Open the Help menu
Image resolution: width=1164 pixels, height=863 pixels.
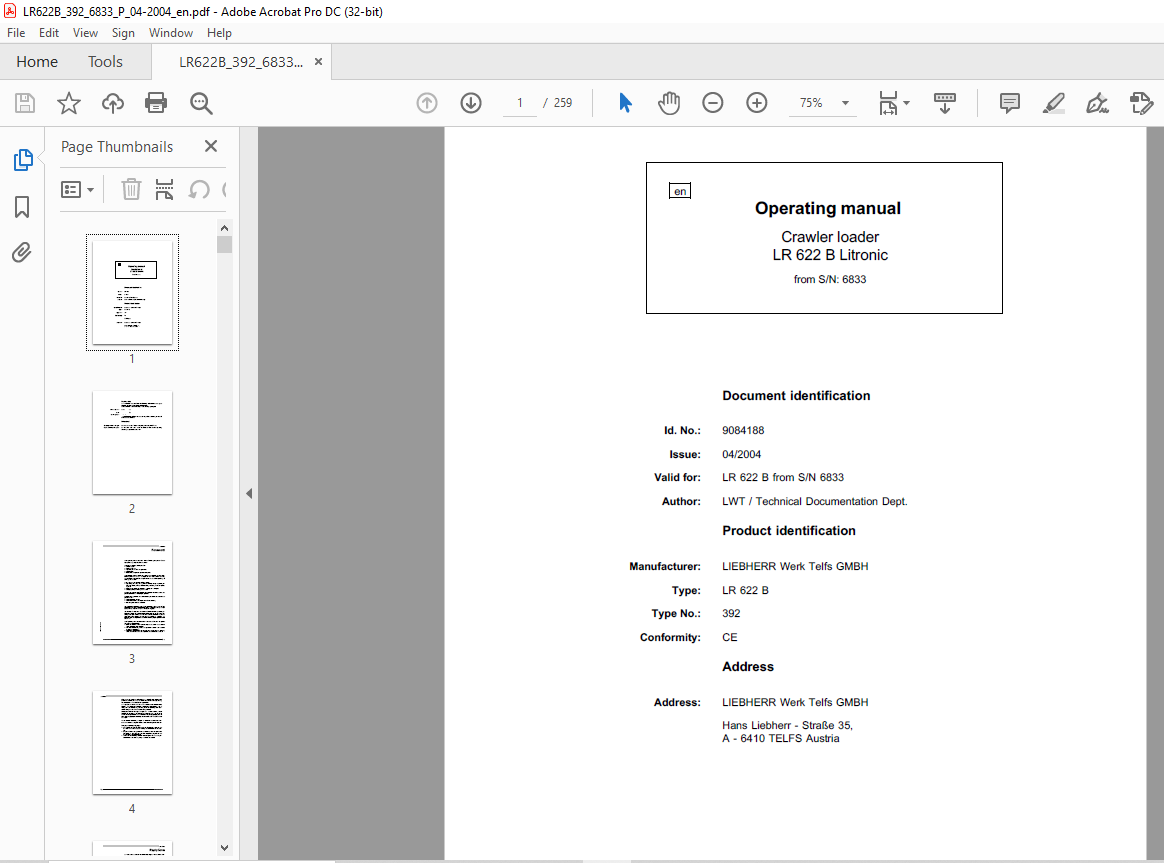pos(219,33)
